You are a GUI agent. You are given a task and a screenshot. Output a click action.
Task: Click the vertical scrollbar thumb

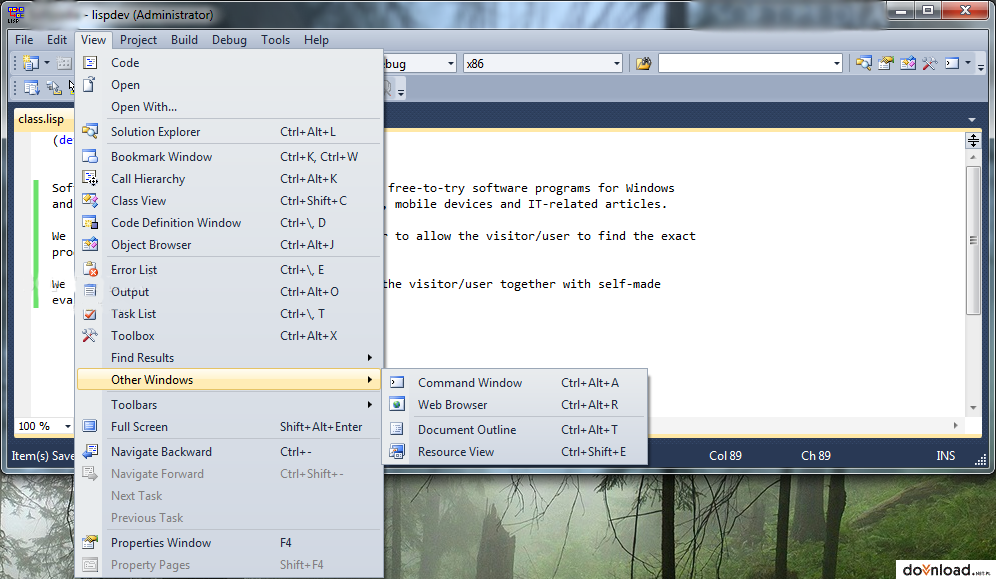(972, 240)
